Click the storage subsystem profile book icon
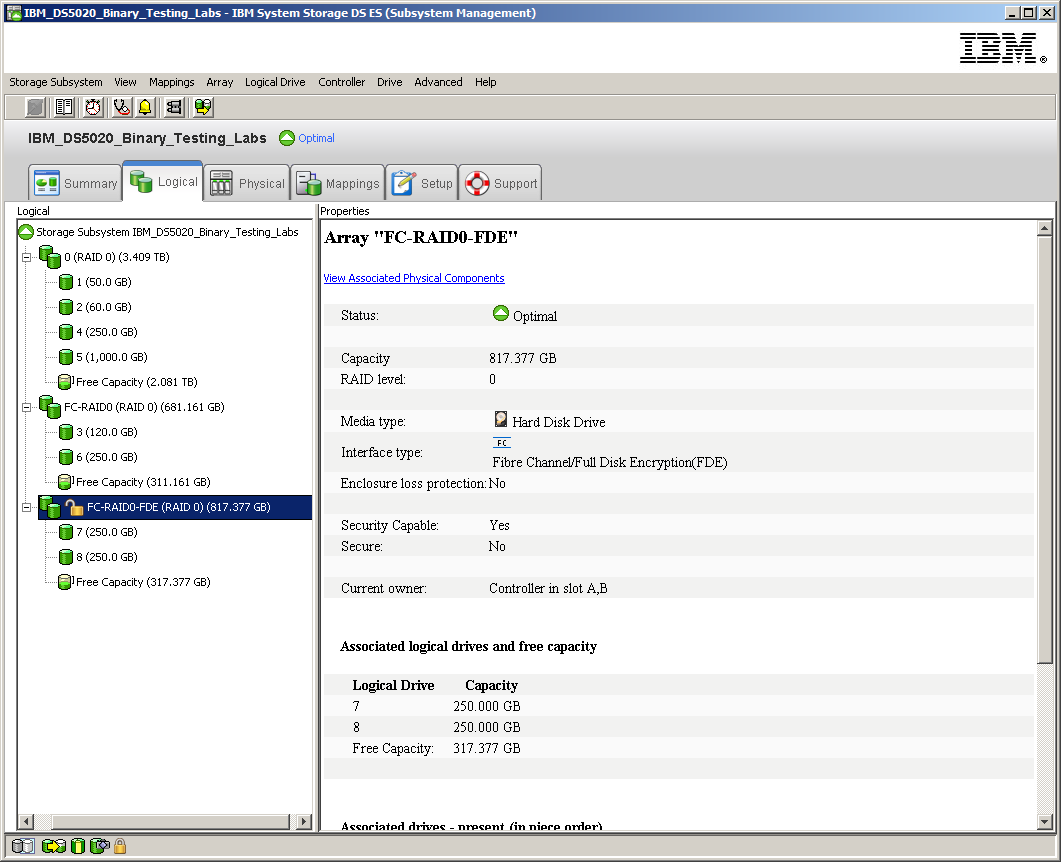This screenshot has height=862, width=1061. tap(64, 107)
